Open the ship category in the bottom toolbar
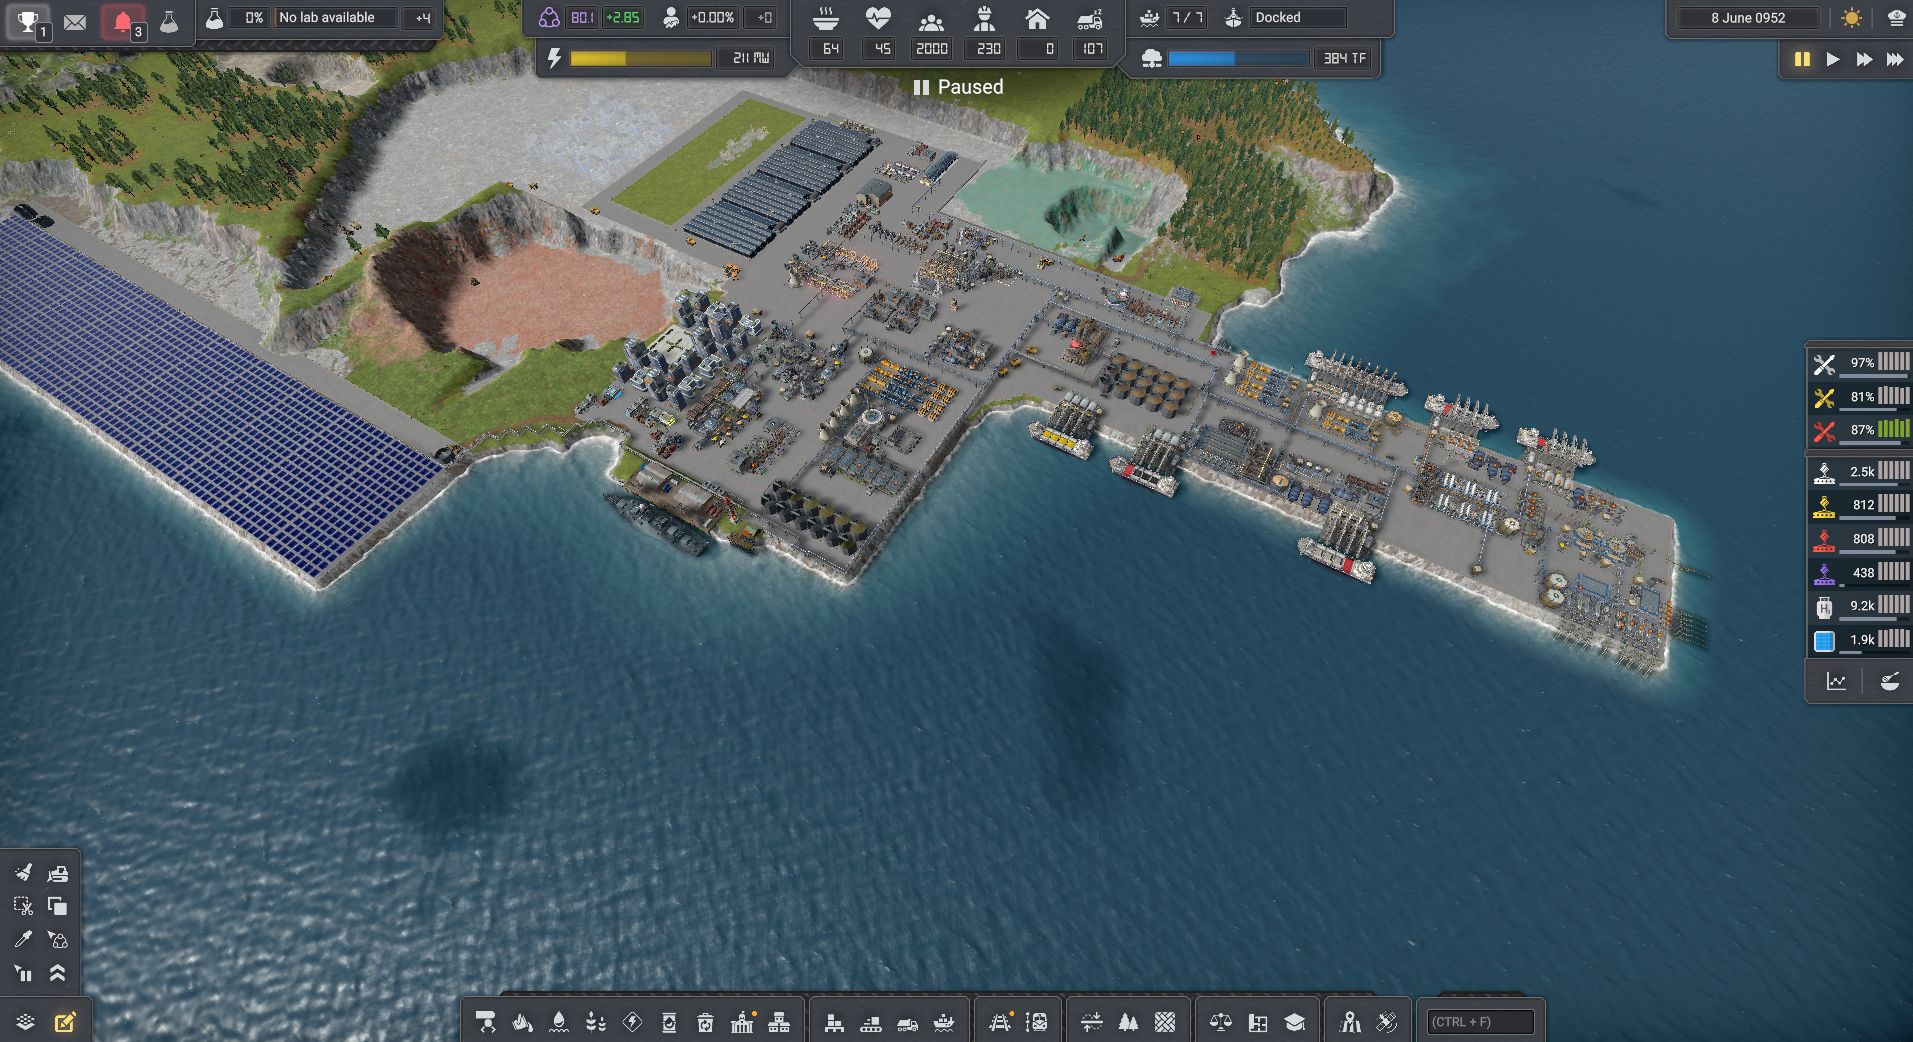The width and height of the screenshot is (1913, 1042). [x=944, y=1022]
